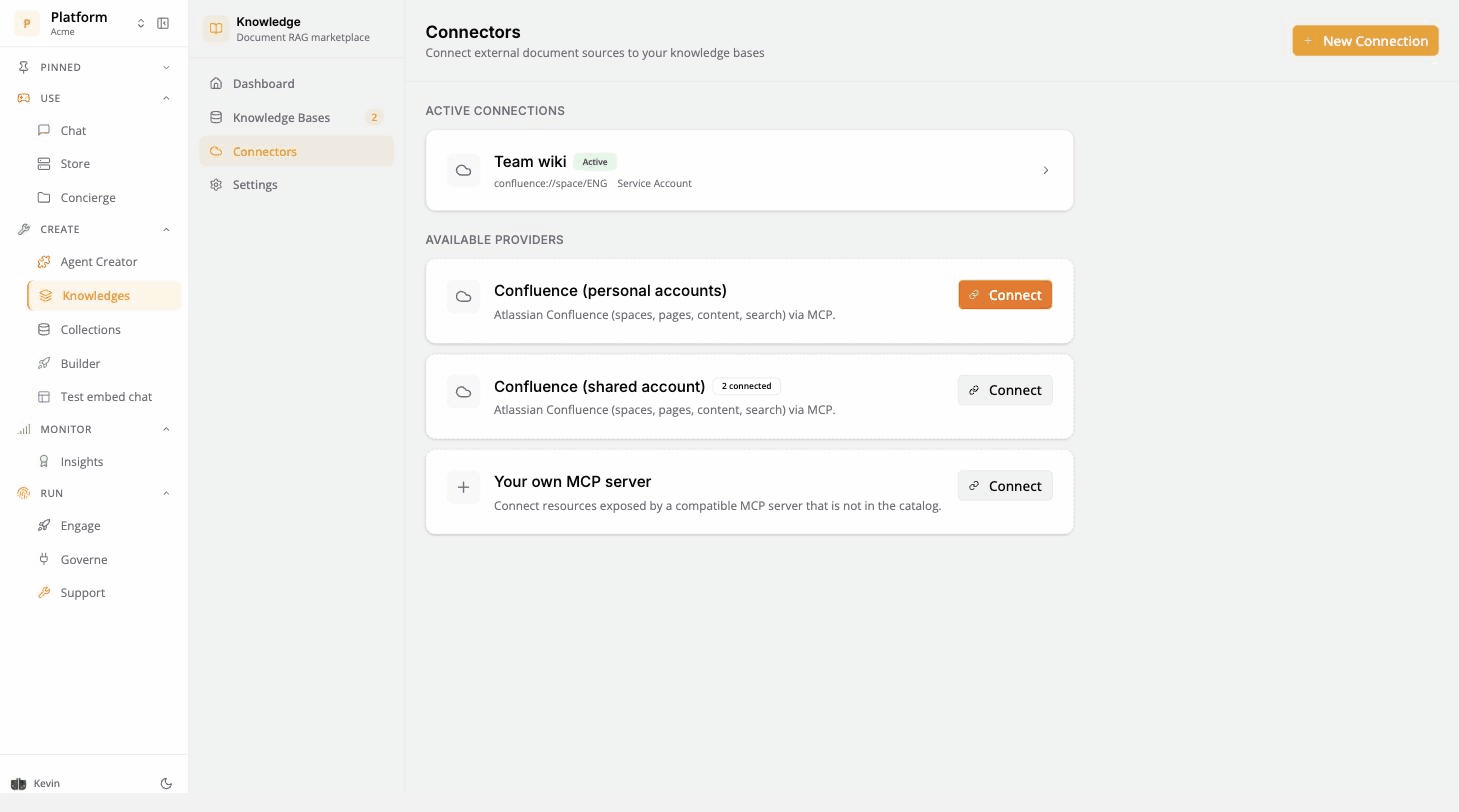
Task: Click the plus icon of own MCP server
Action: [x=463, y=487]
